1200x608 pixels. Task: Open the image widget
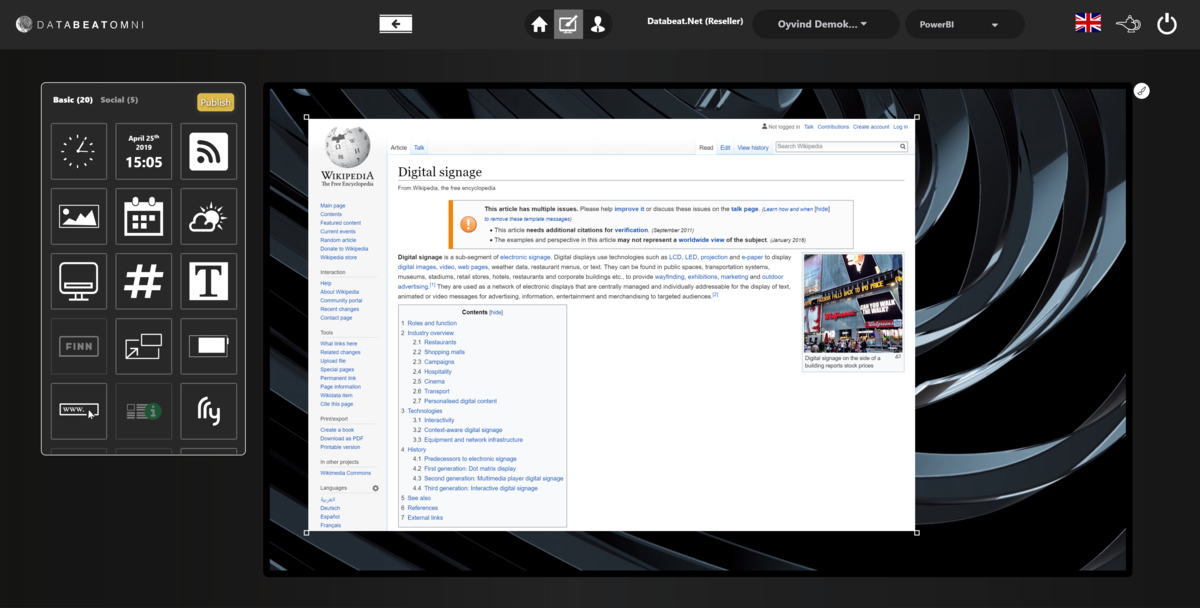click(79, 215)
